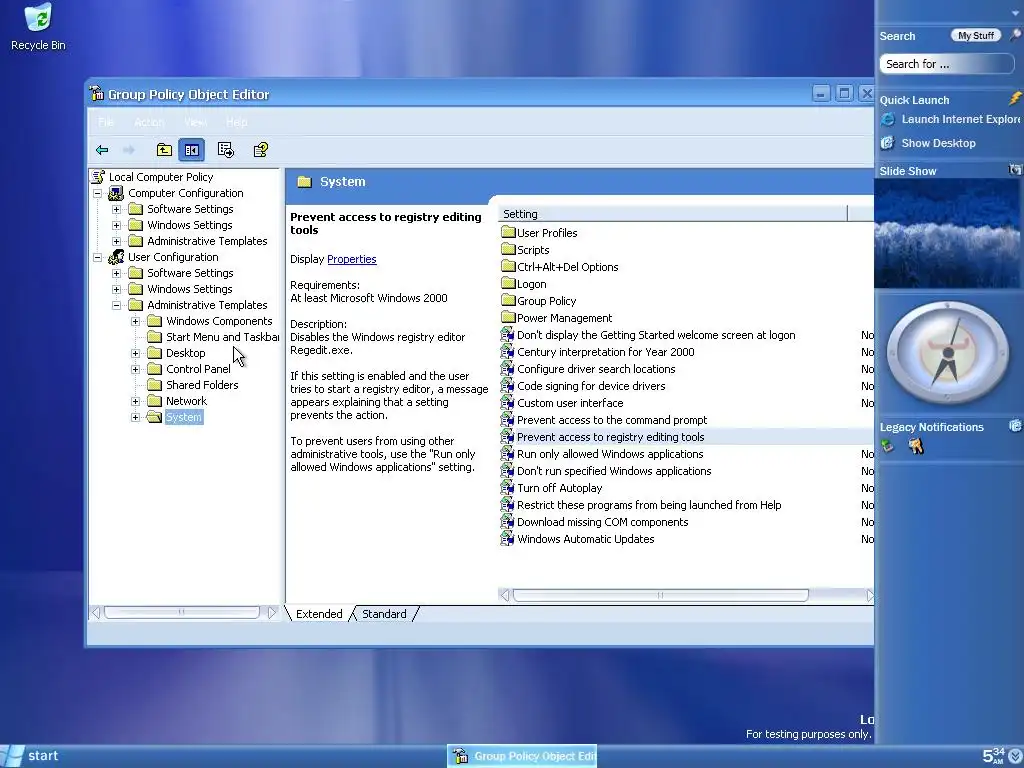Viewport: 1024px width, 768px height.
Task: Click the User Configuration icon
Action: [x=116, y=257]
